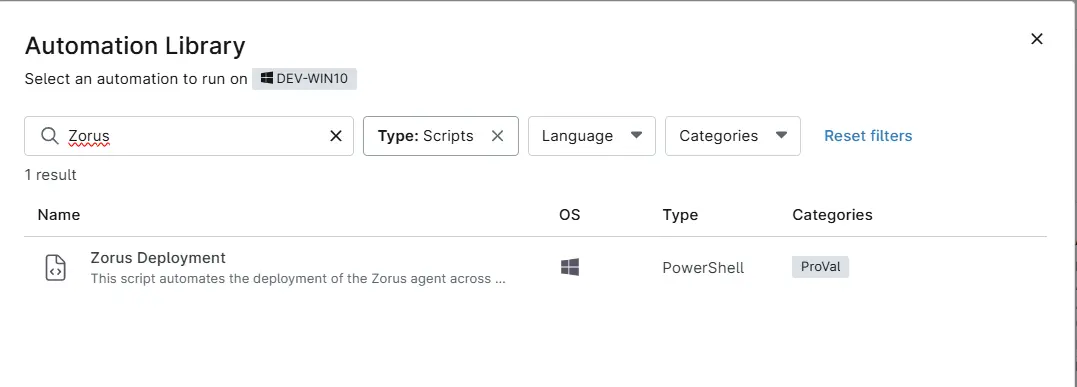Screen dimensions: 1077x387
Task: Open the Language filter dropdown
Action: [x=591, y=136]
